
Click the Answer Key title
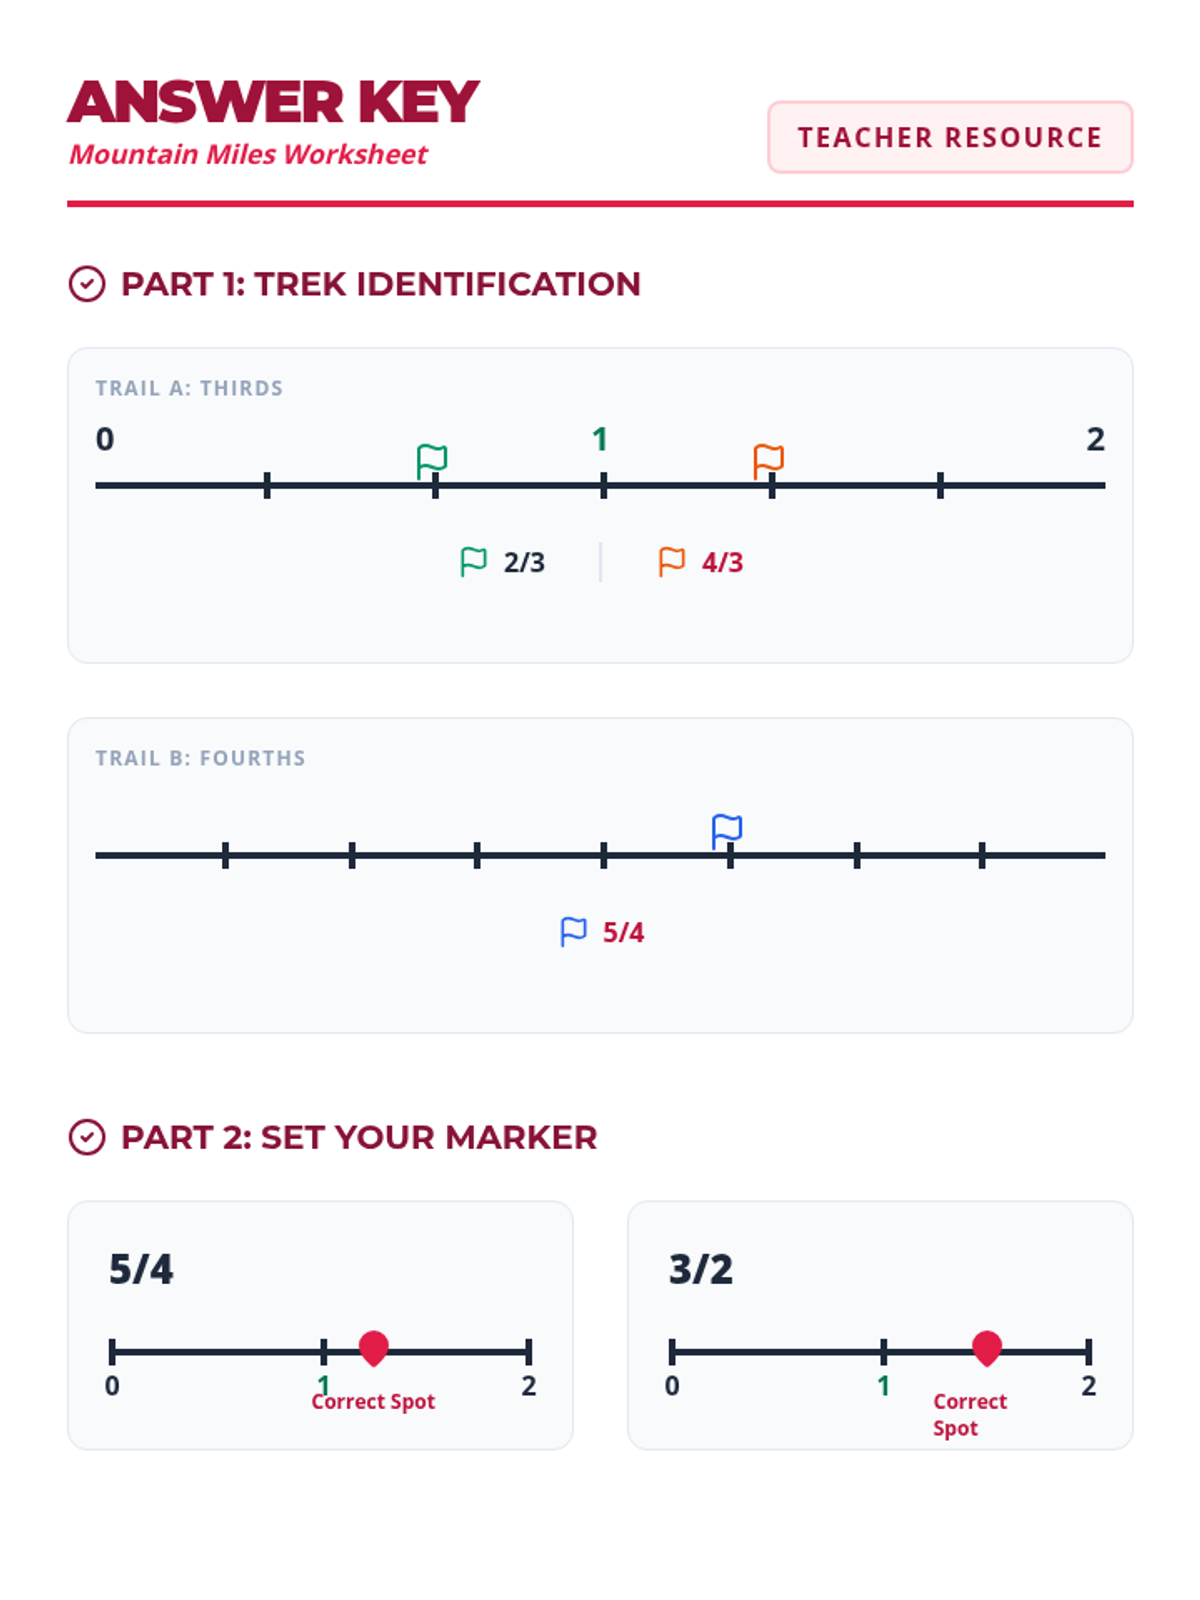tap(274, 102)
